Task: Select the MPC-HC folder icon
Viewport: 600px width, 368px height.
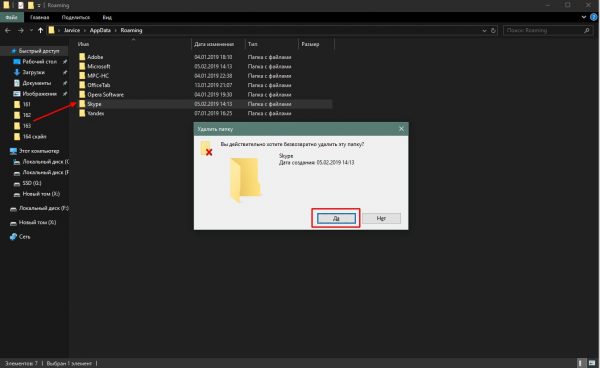Action: click(x=82, y=75)
